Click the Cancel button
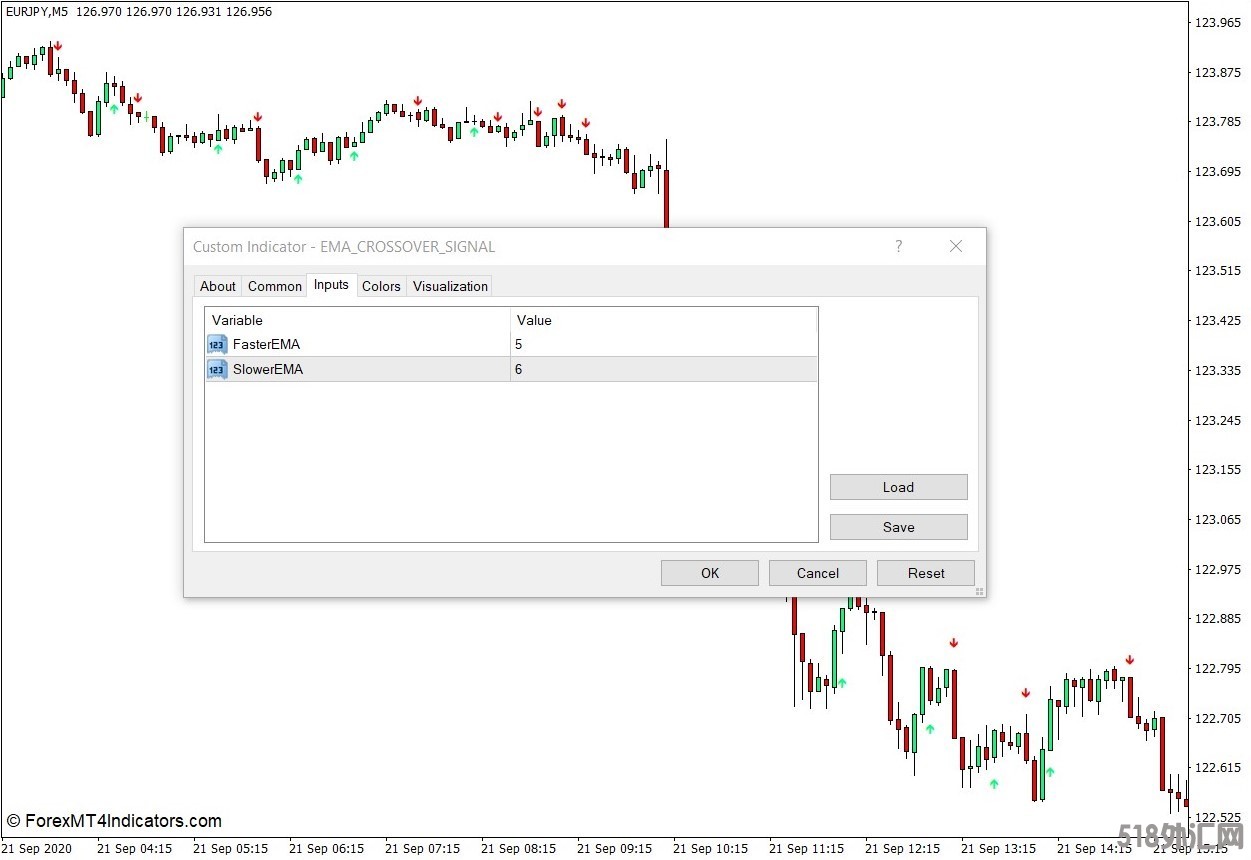This screenshot has width=1251, height=860. (817, 573)
